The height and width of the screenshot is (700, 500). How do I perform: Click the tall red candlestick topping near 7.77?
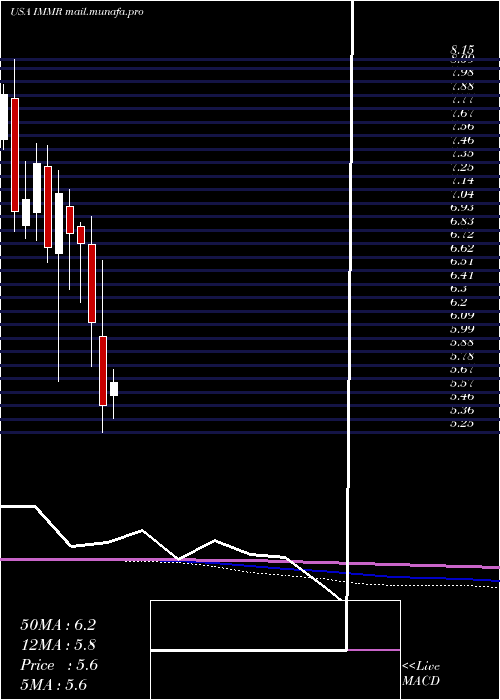15,154
